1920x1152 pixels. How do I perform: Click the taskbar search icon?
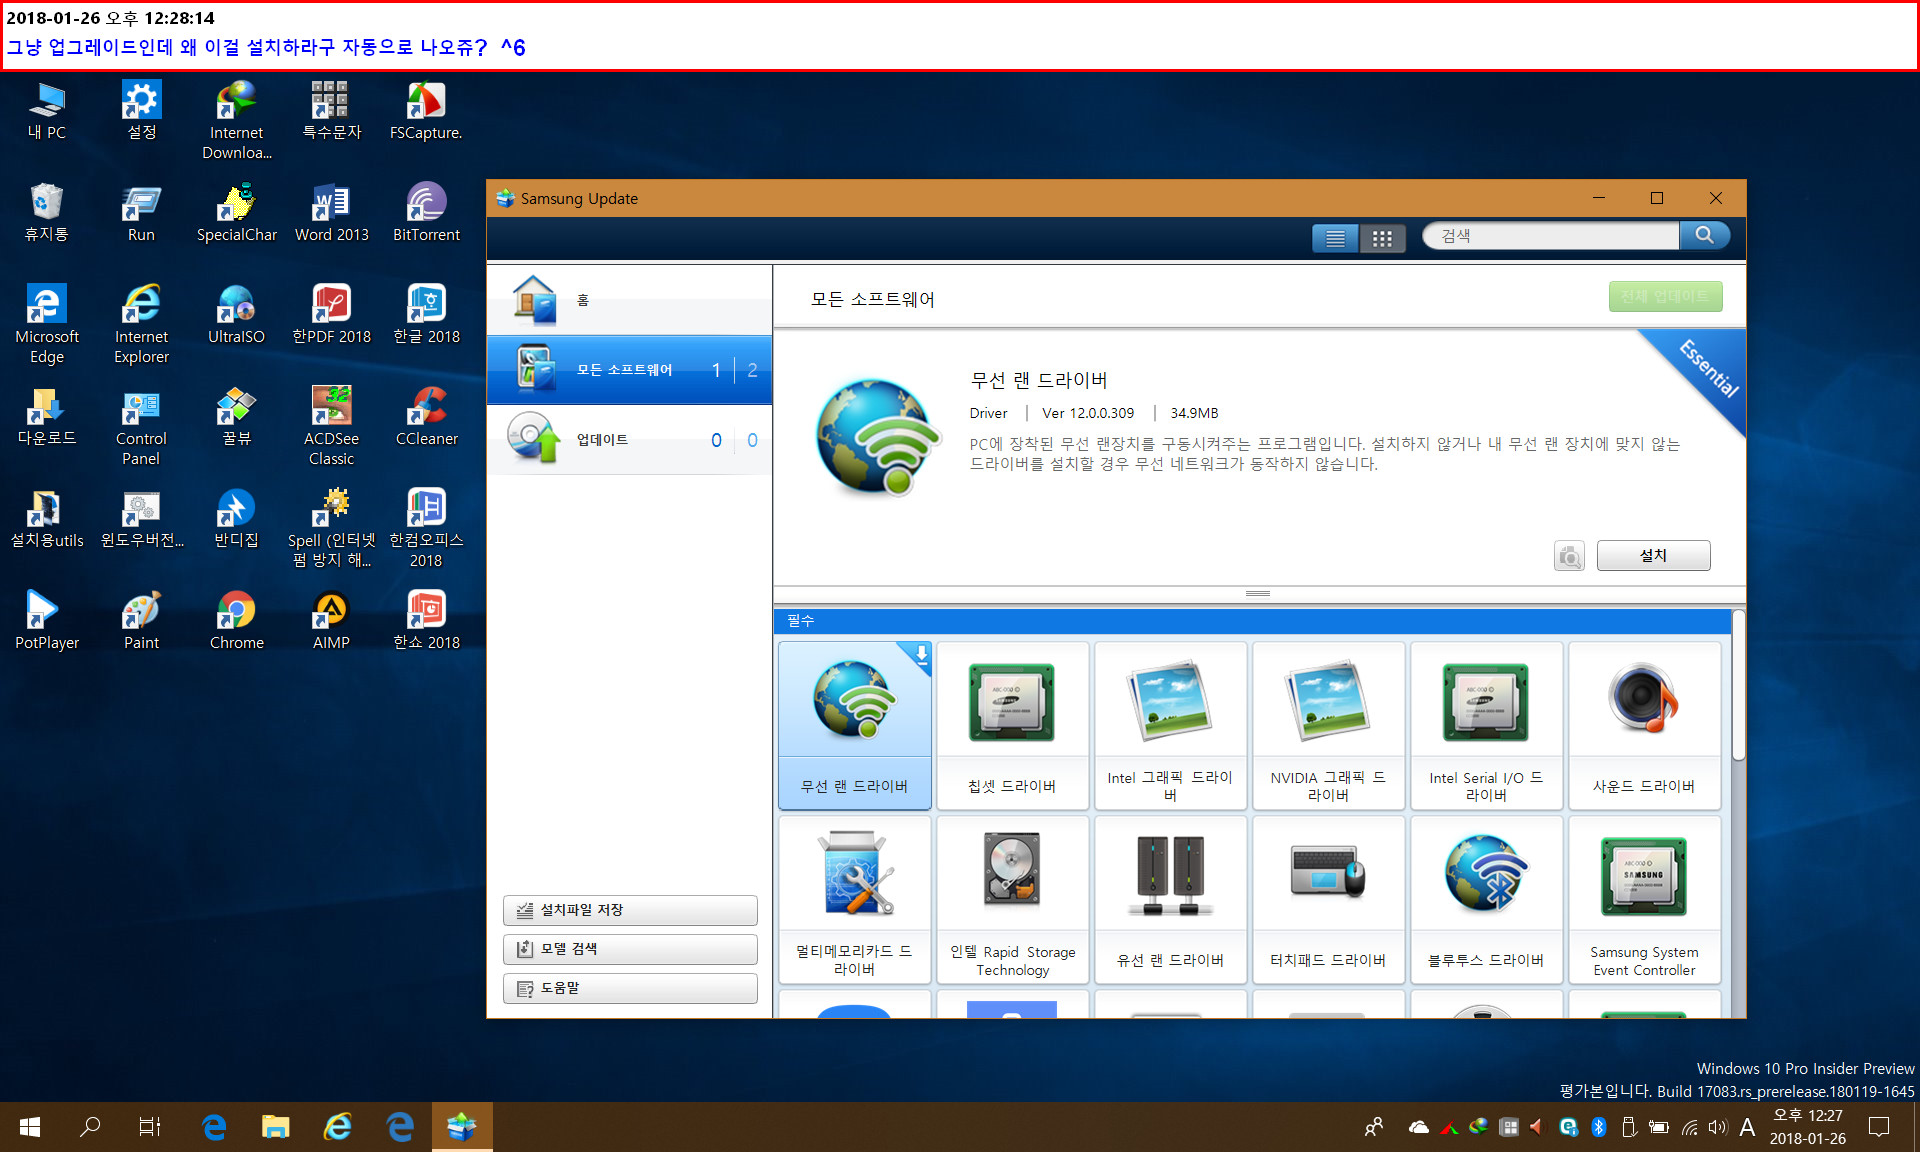coord(90,1127)
